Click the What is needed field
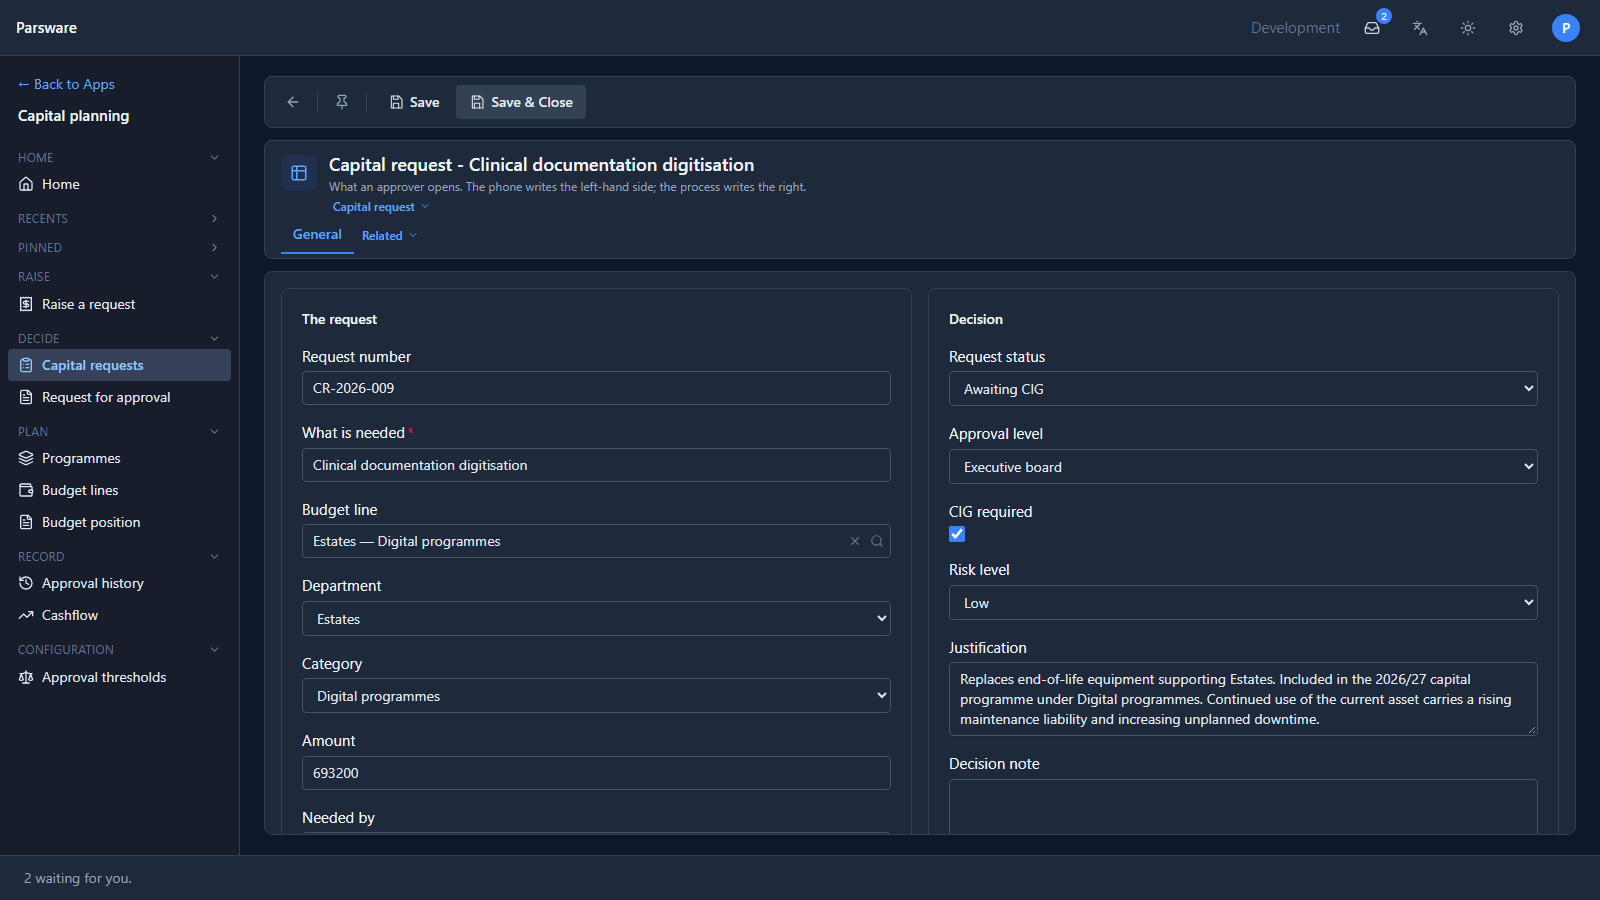1600x900 pixels. coord(596,465)
